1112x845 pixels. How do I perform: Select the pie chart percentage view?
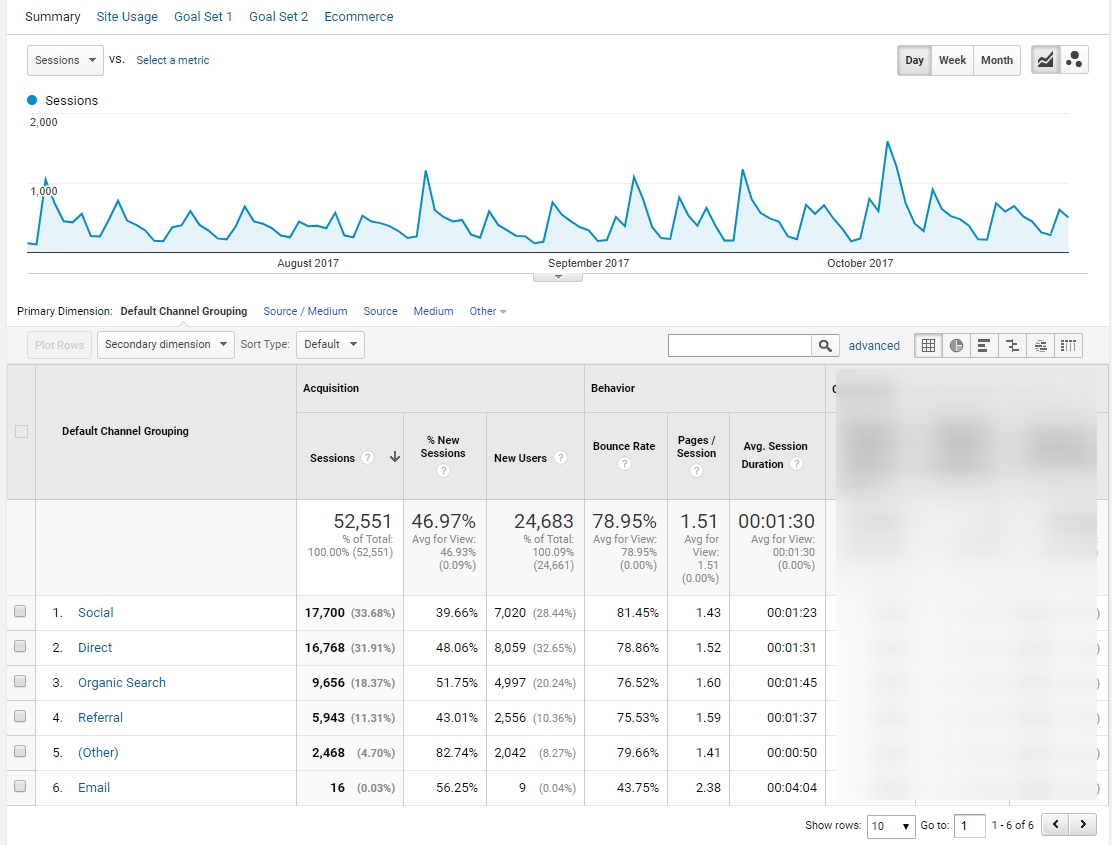(x=957, y=346)
